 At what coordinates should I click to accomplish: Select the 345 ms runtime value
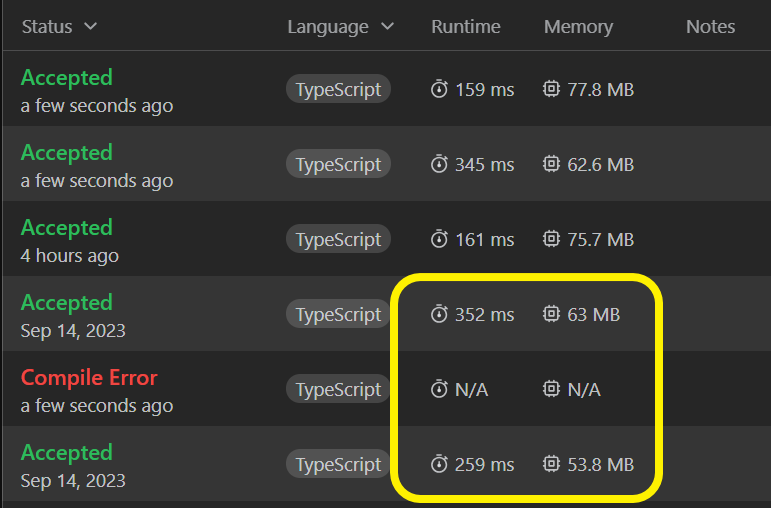point(484,164)
